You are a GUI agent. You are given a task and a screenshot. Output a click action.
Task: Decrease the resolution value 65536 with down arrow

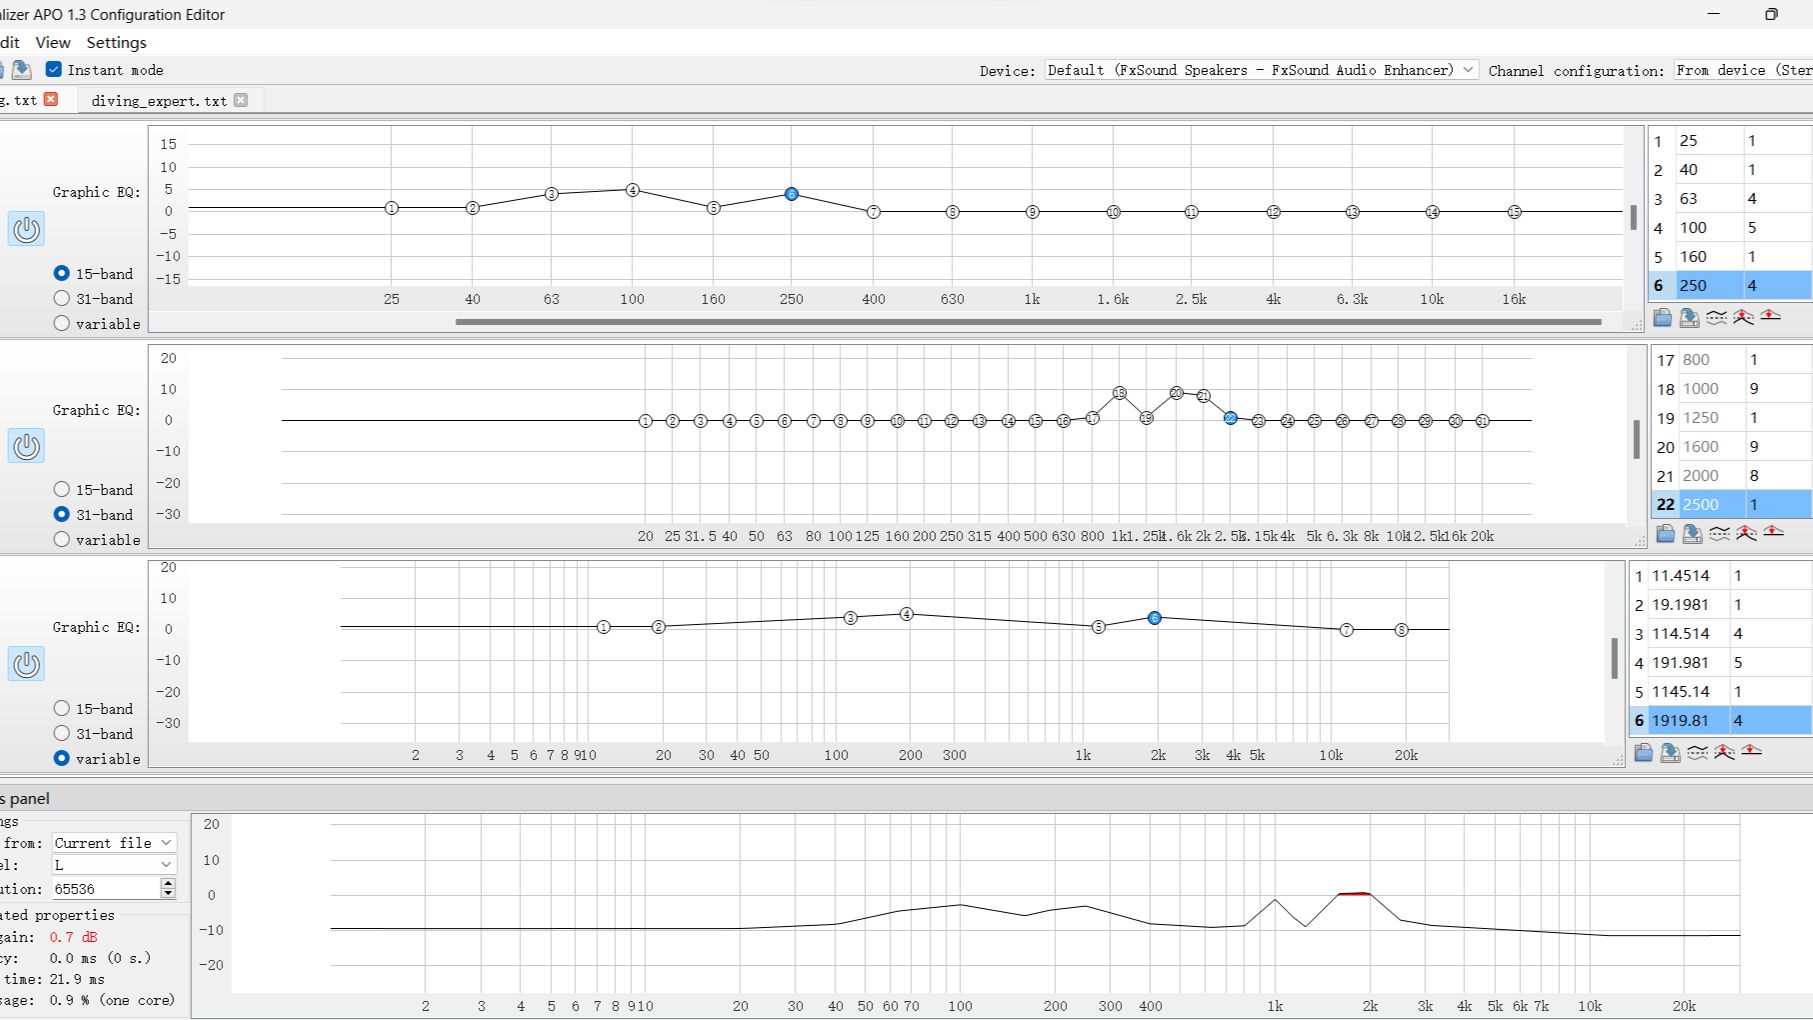(168, 893)
